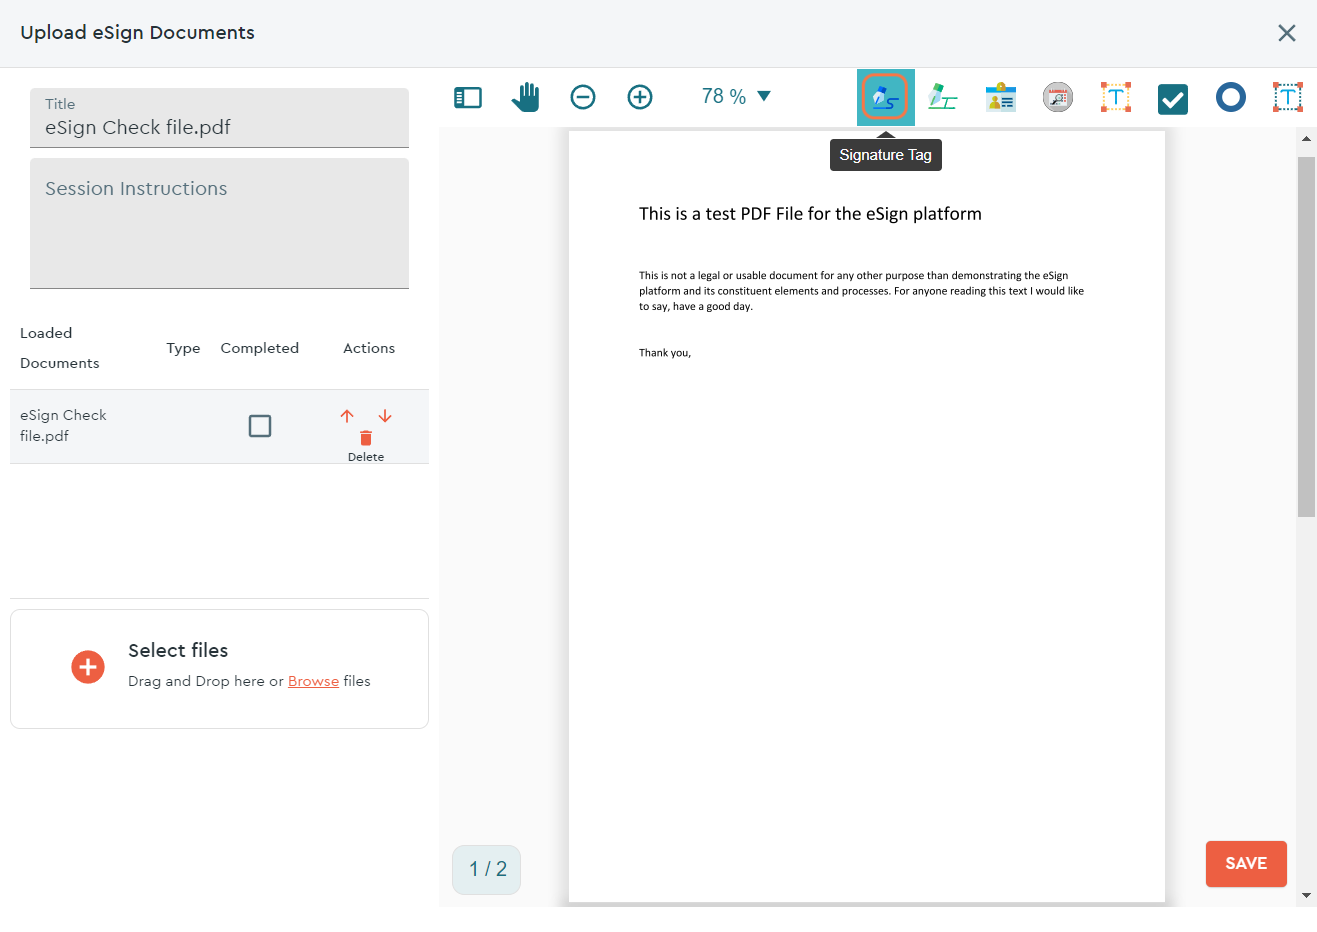Select the radio button tag tool
This screenshot has height=932, width=1317.
pos(1231,97)
